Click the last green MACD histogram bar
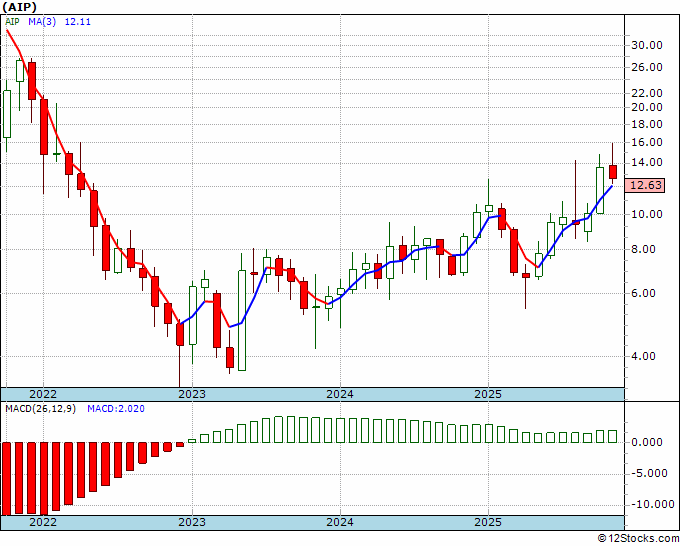 pyautogui.click(x=613, y=437)
